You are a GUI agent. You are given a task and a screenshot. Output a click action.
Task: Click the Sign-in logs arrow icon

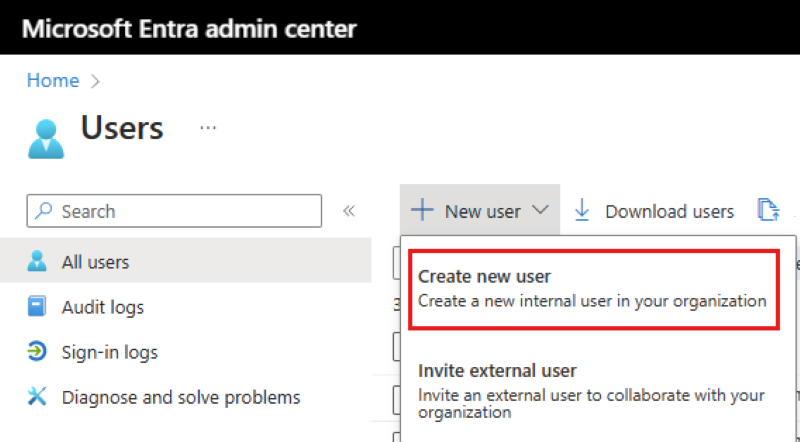click(37, 351)
